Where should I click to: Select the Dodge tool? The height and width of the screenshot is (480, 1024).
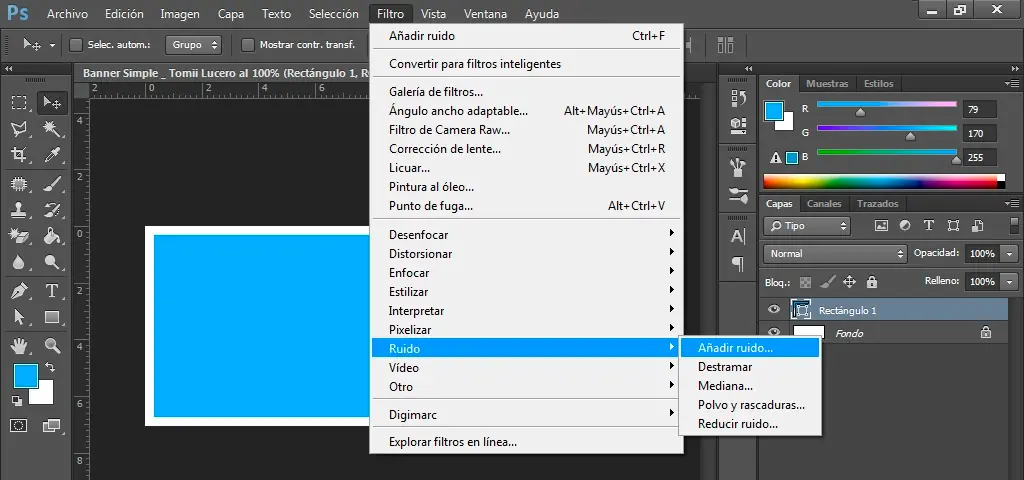[52, 263]
